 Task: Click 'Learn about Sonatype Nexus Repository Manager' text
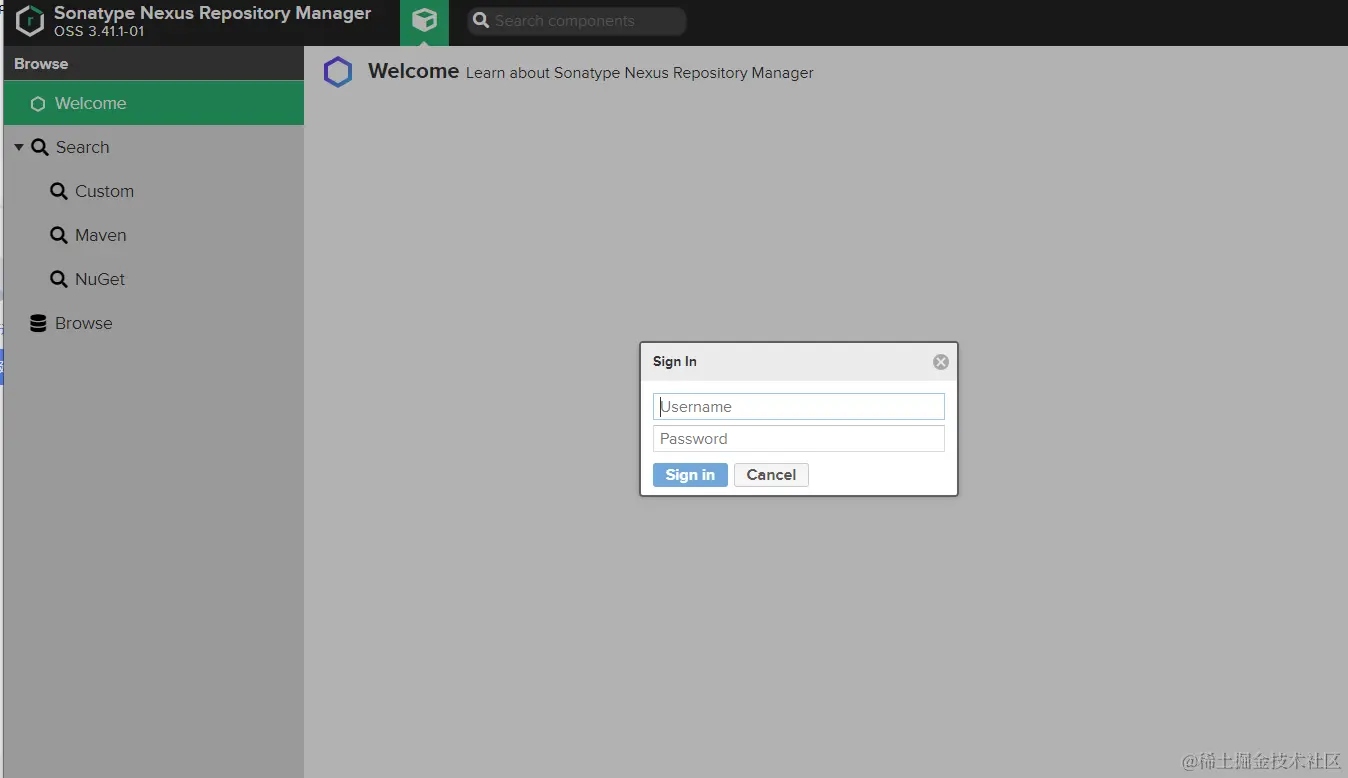coord(640,73)
